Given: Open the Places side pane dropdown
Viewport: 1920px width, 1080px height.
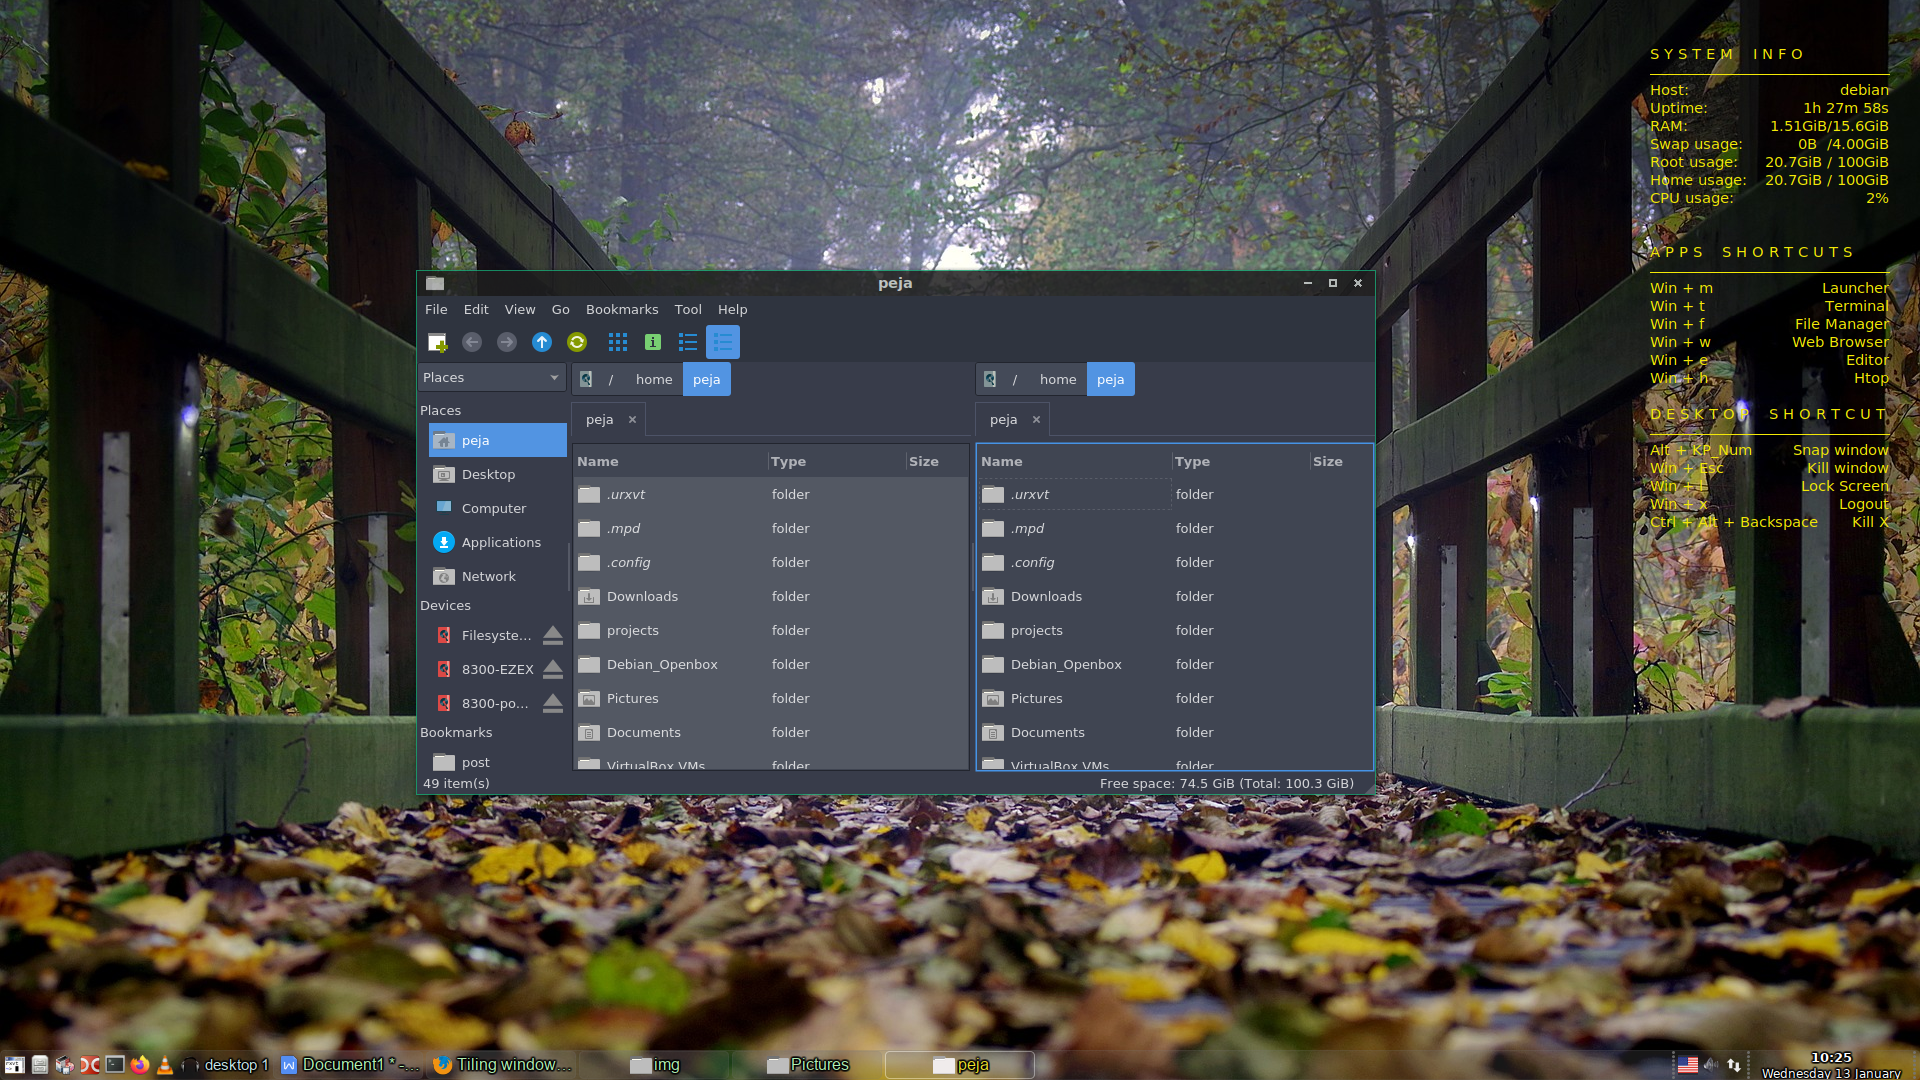Looking at the screenshot, I should click(x=492, y=377).
